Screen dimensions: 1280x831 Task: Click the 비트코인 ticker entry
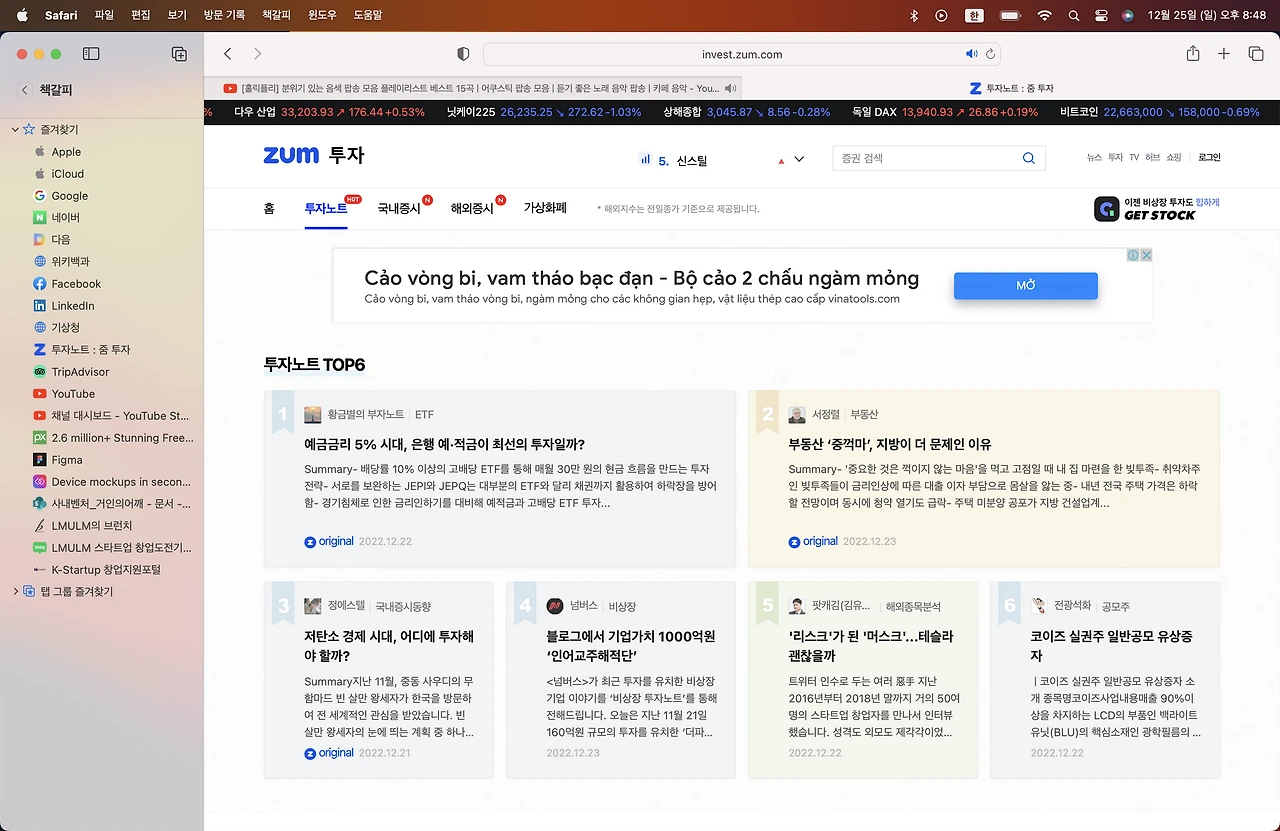coord(1160,112)
